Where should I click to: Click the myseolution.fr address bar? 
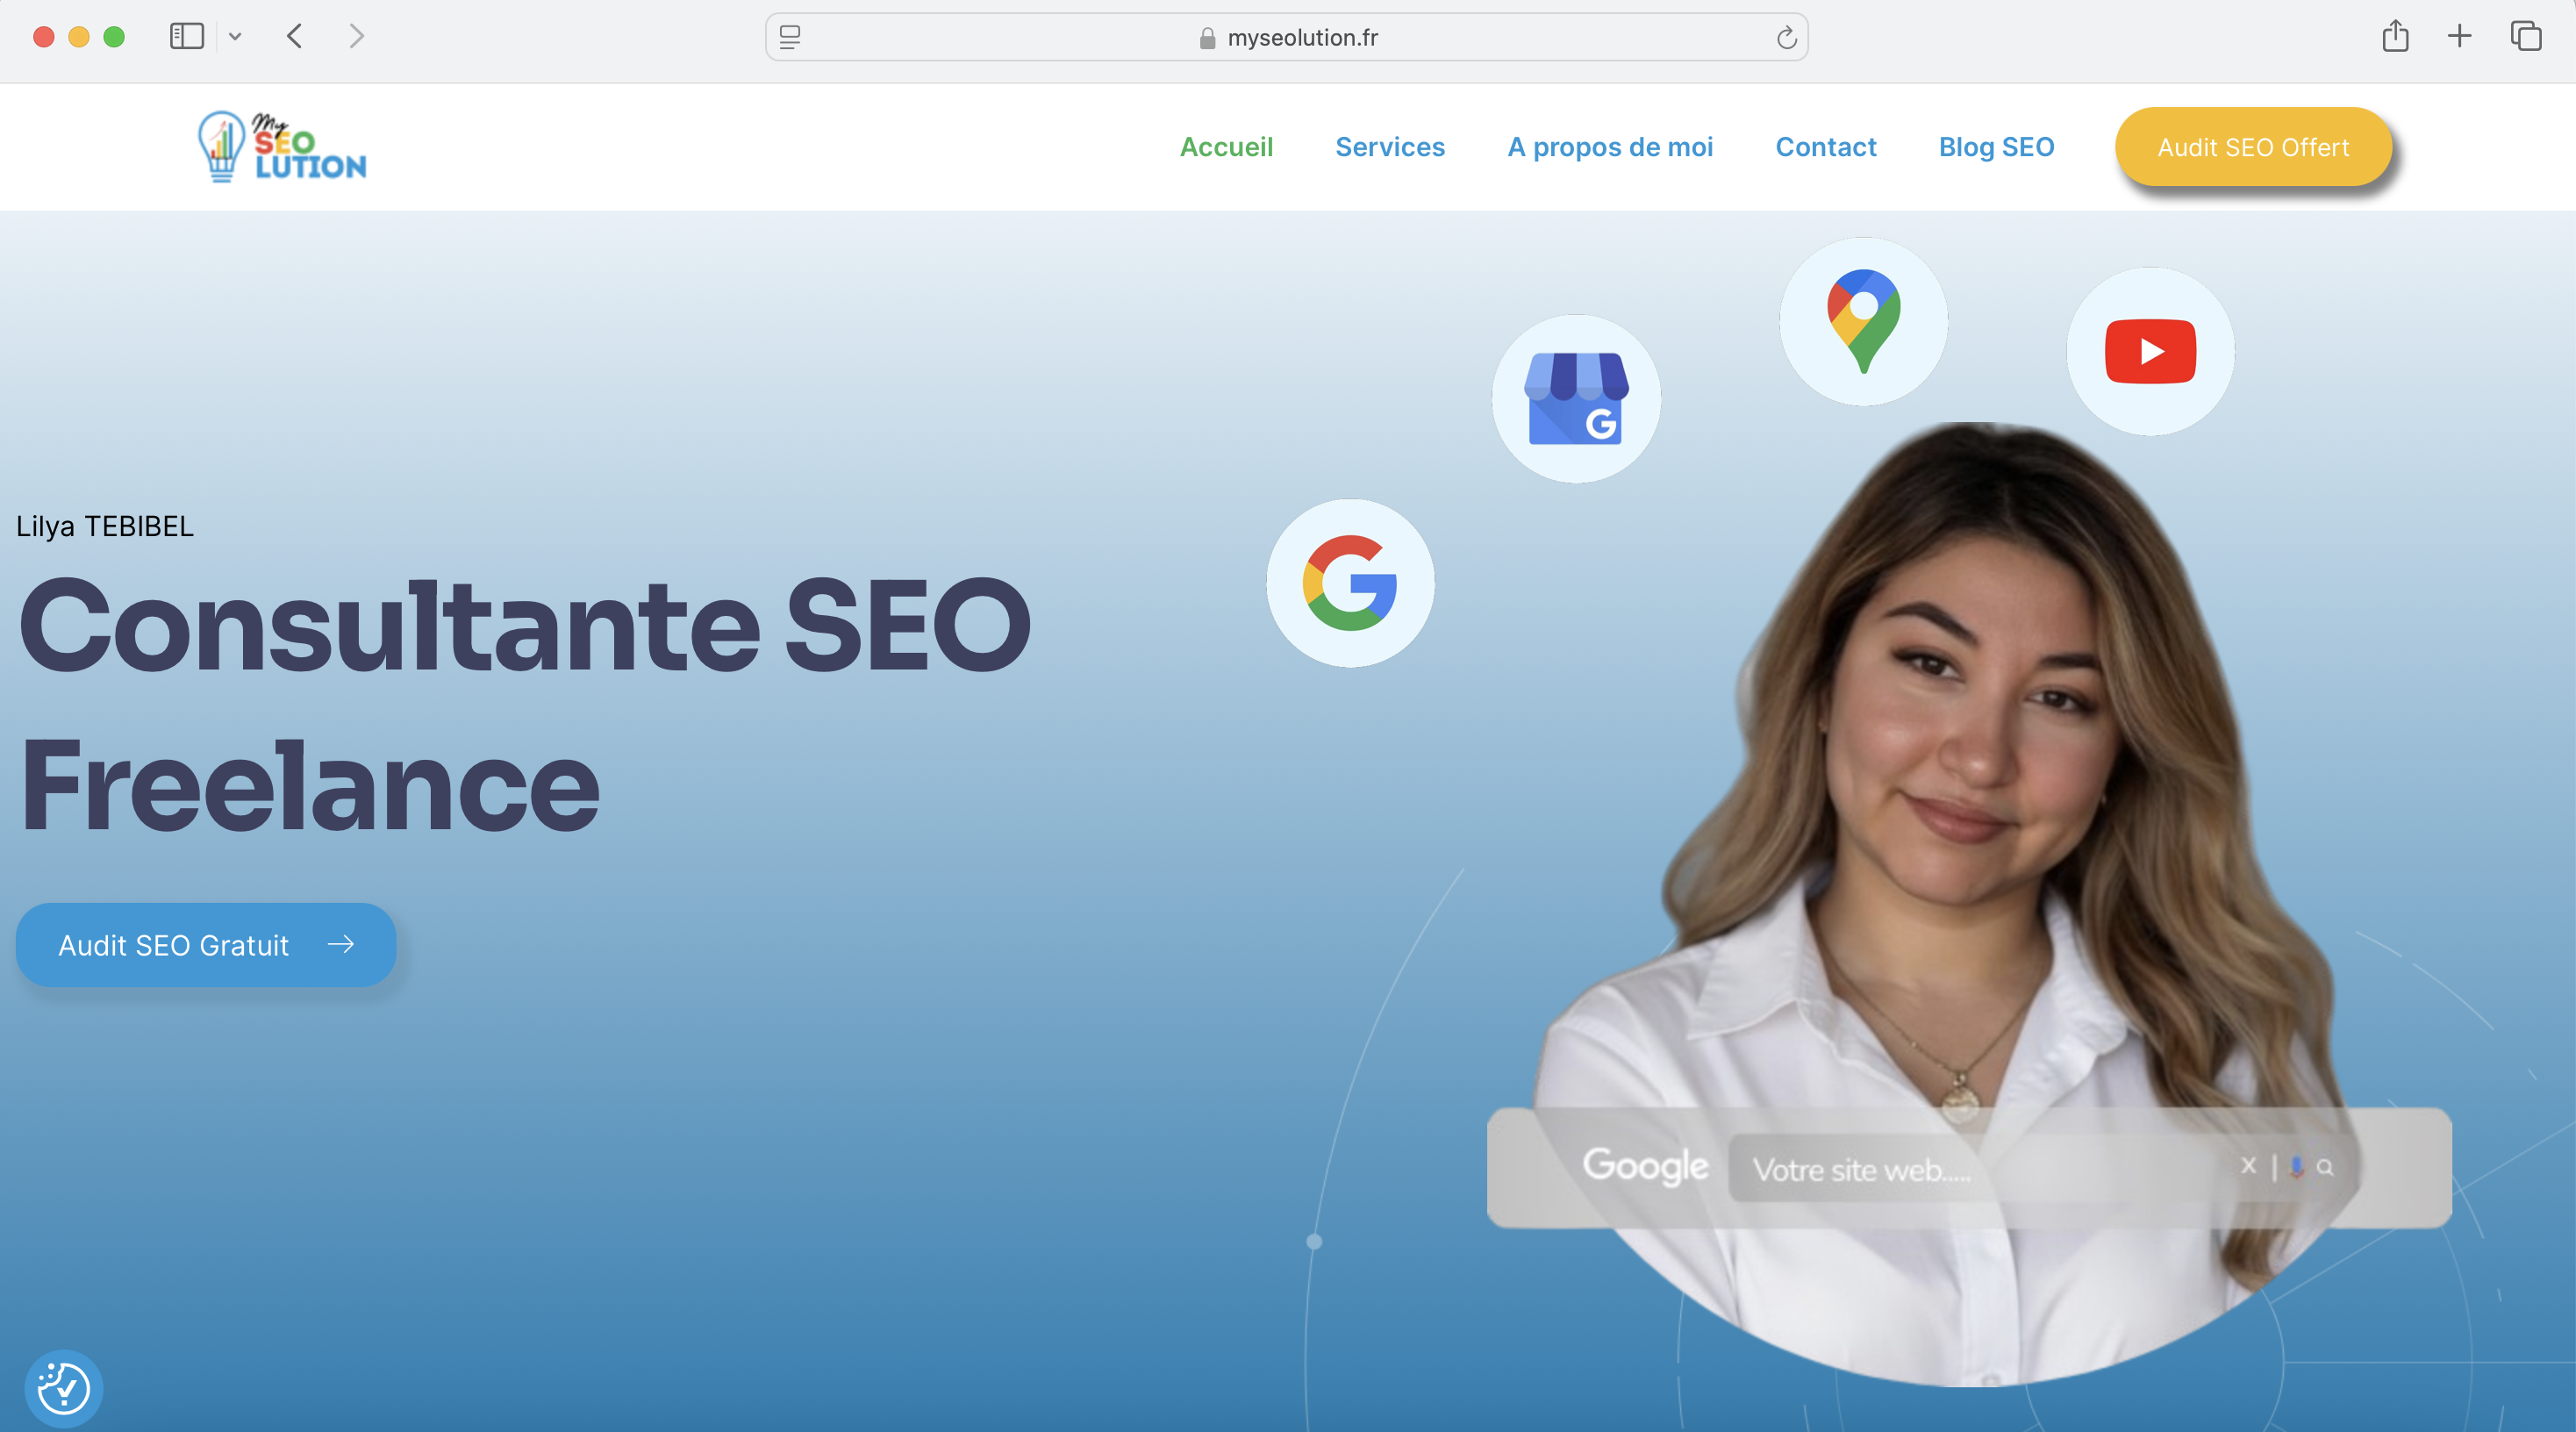point(1302,37)
